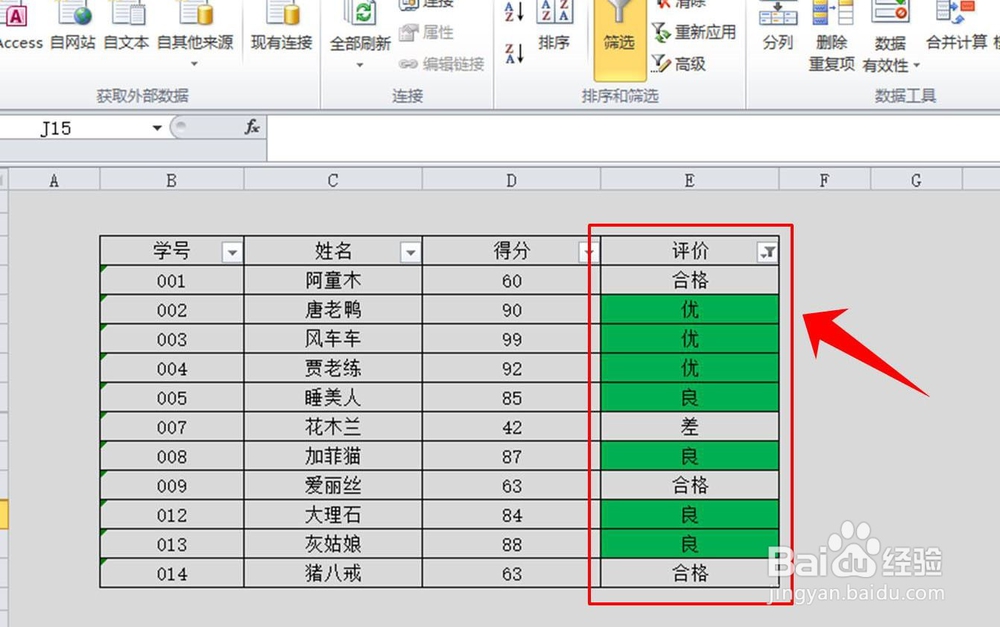This screenshot has height=627, width=1000.
Task: Open the 得分 filter dropdown
Action: click(587, 253)
